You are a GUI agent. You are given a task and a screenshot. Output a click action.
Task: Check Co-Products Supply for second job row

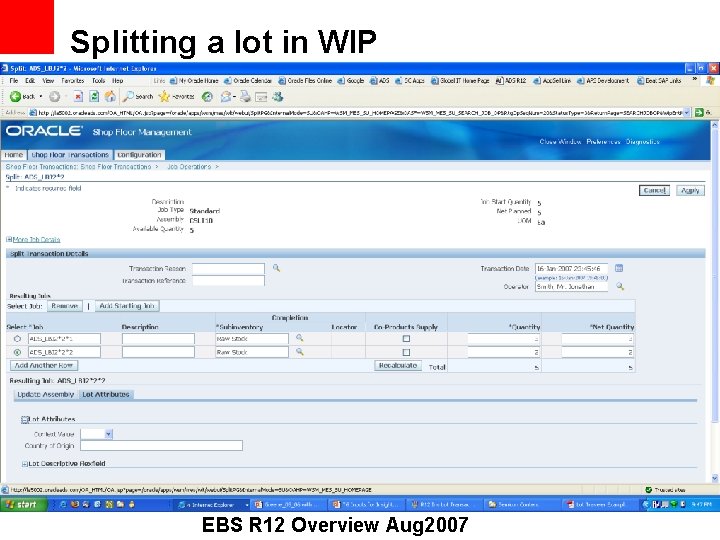[406, 353]
